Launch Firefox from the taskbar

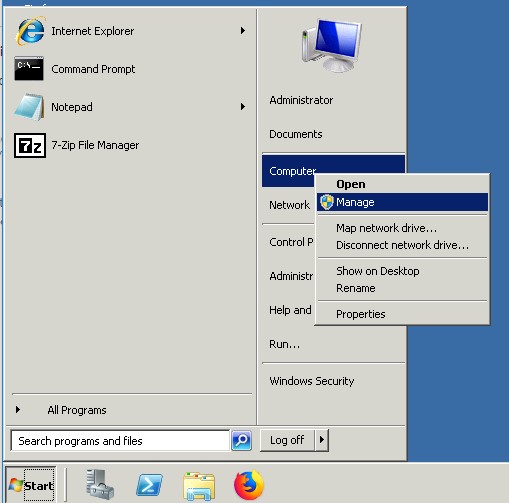(x=249, y=485)
